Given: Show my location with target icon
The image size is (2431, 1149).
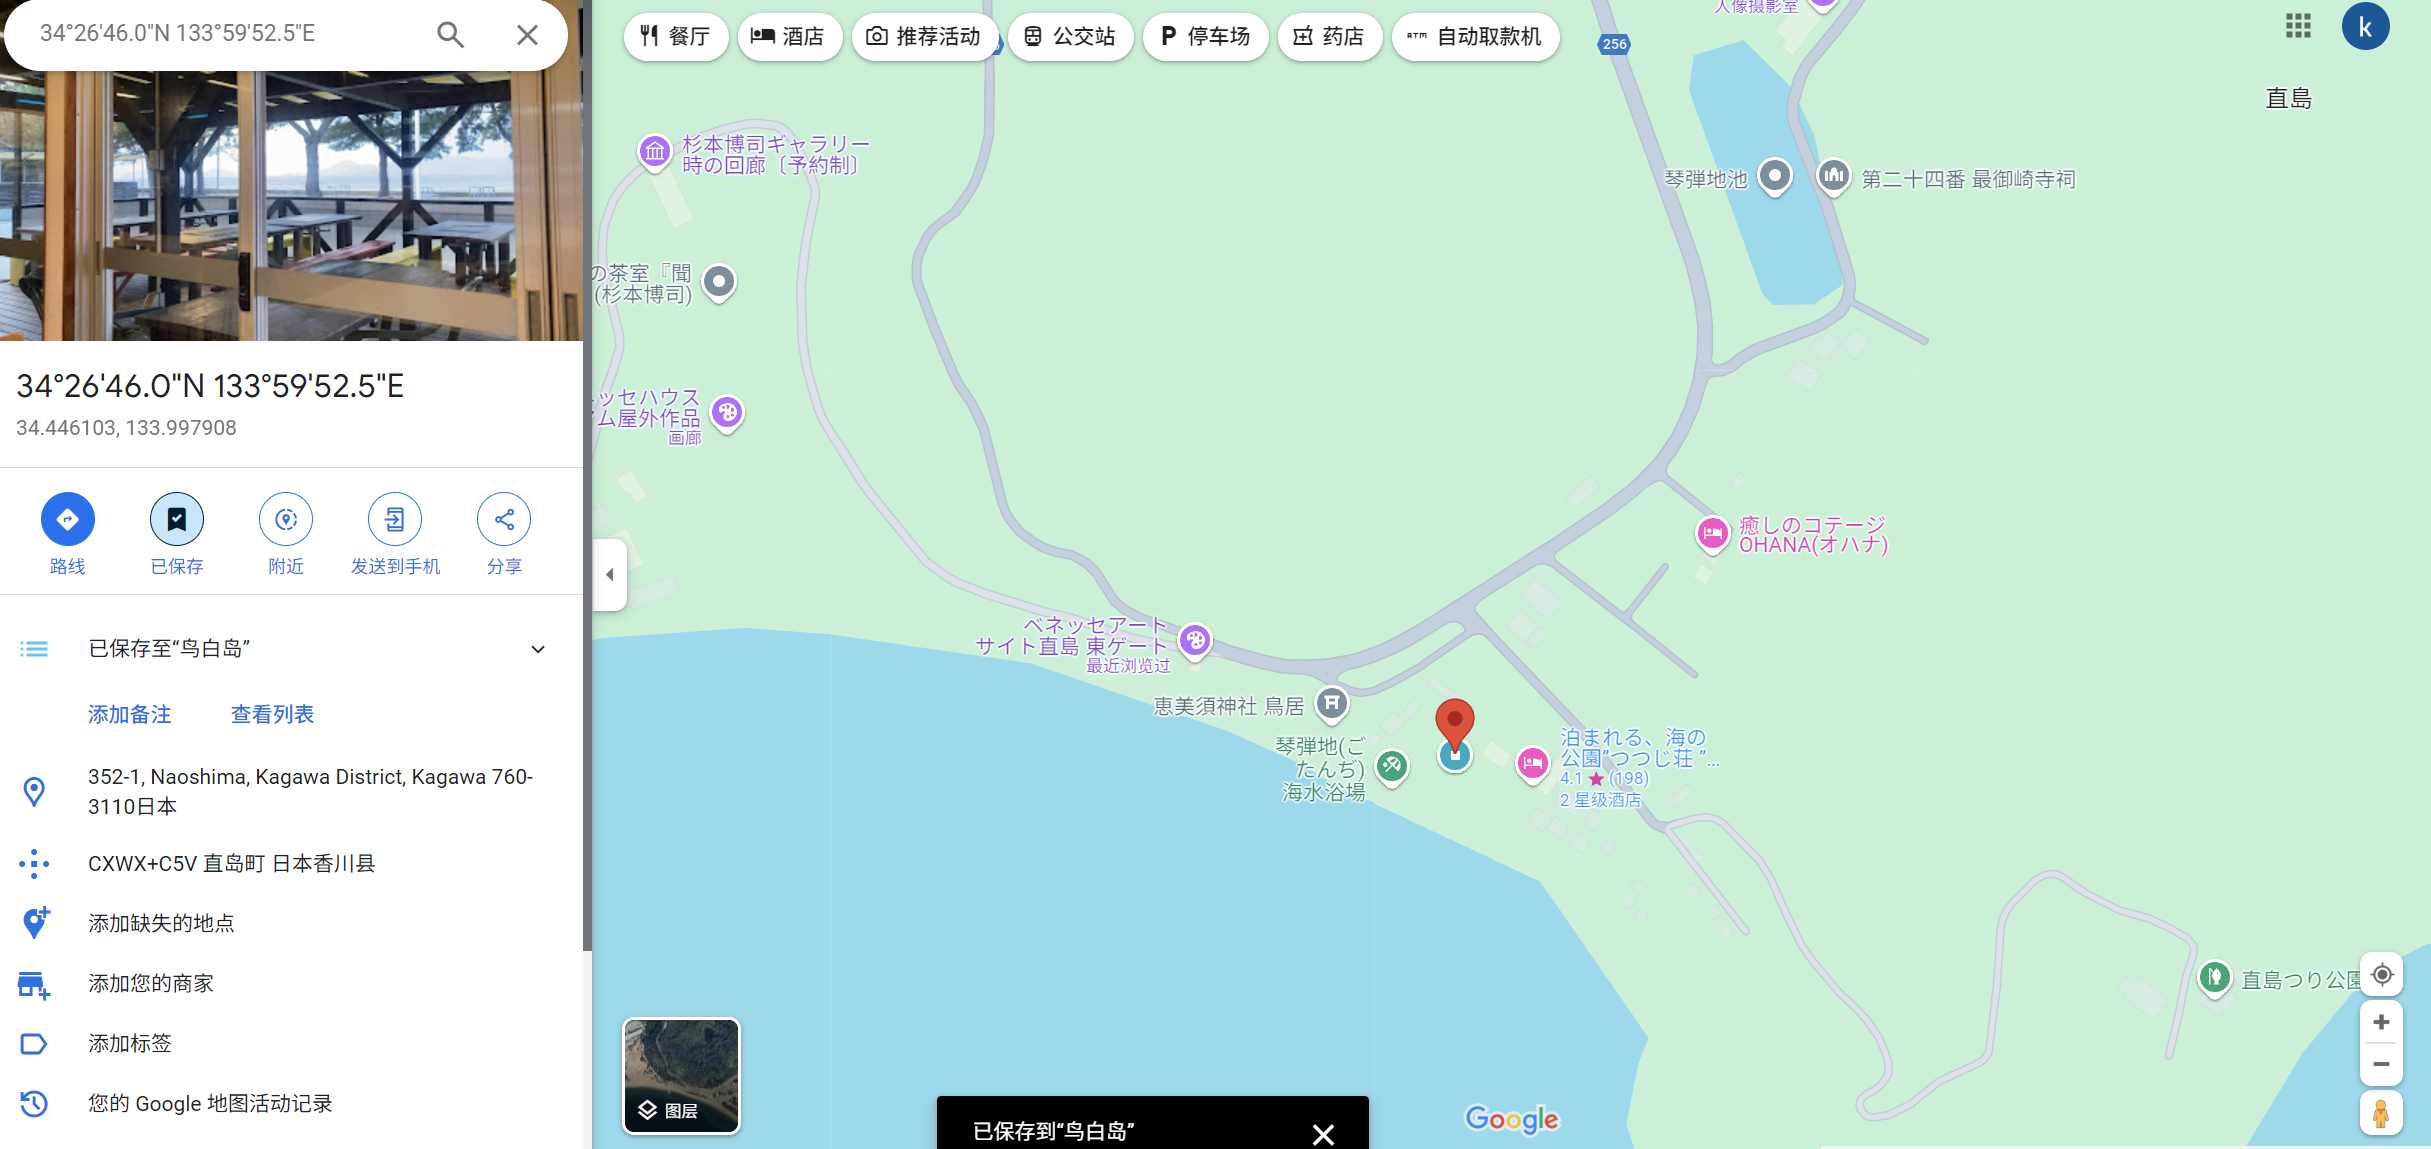Looking at the screenshot, I should point(2382,975).
